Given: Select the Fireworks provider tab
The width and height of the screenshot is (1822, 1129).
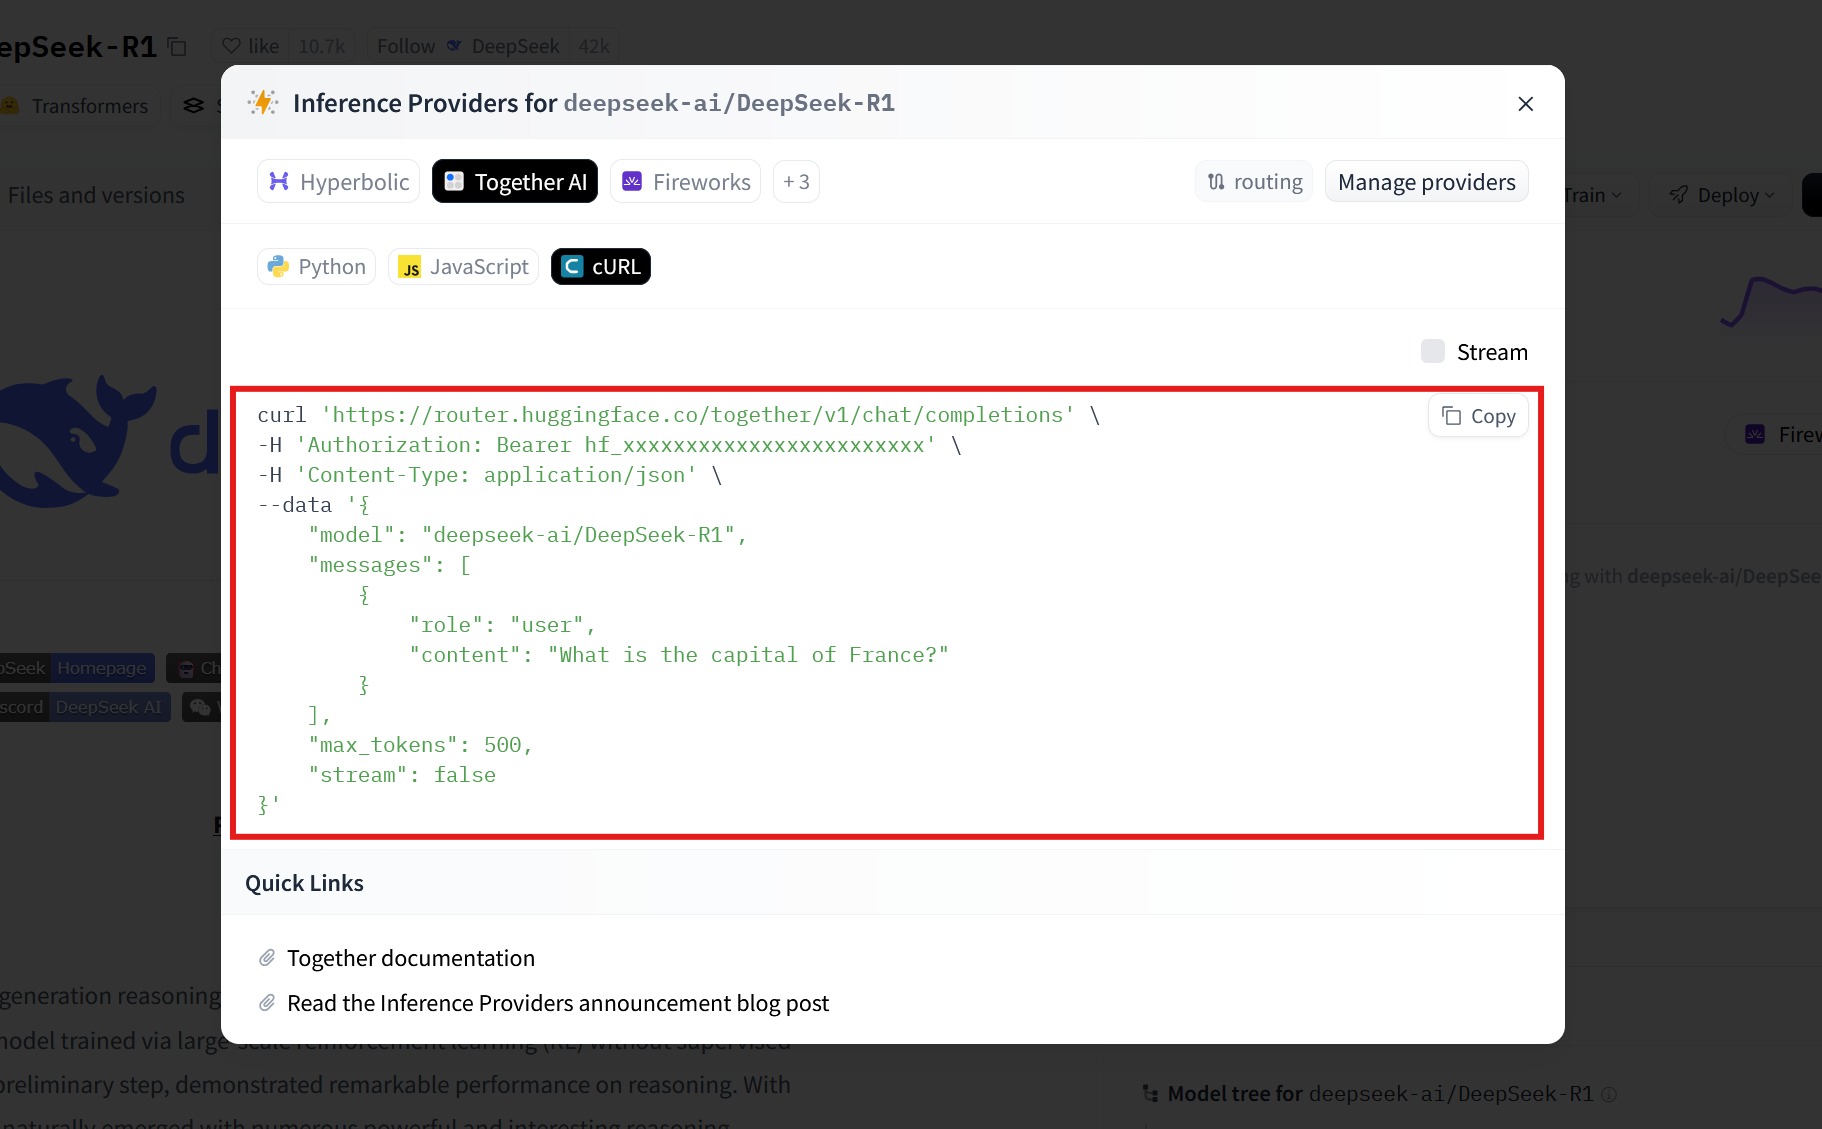Looking at the screenshot, I should 686,182.
